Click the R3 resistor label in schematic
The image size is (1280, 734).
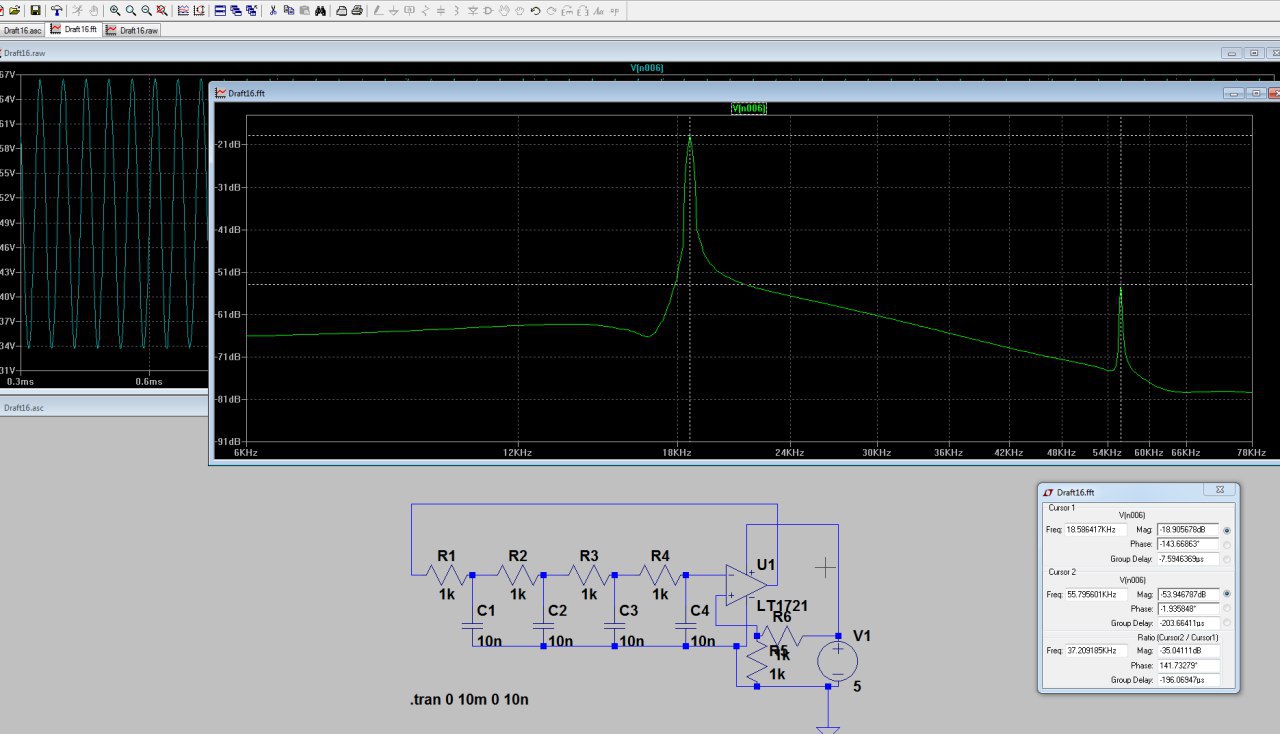coord(589,556)
